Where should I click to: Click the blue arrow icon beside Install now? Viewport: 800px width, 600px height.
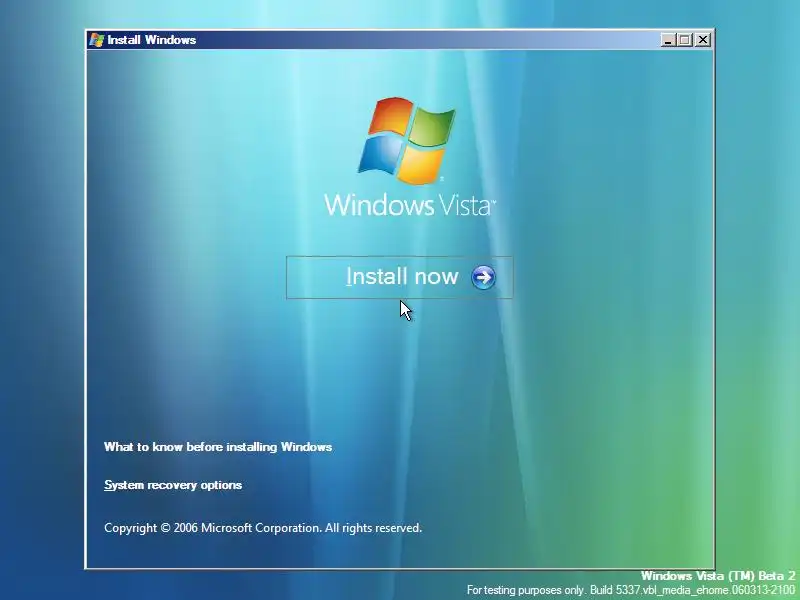[x=483, y=278]
